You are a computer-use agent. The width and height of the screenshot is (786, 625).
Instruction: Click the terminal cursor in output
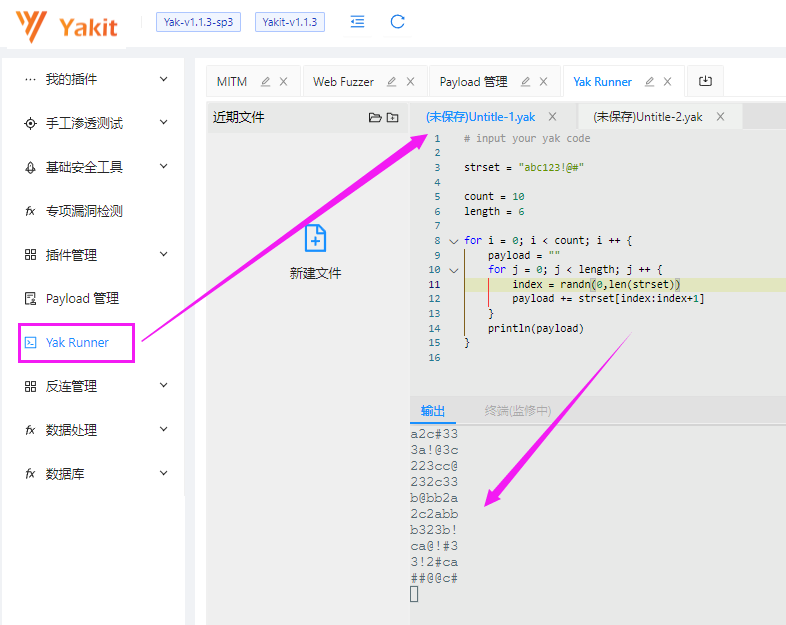point(414,594)
